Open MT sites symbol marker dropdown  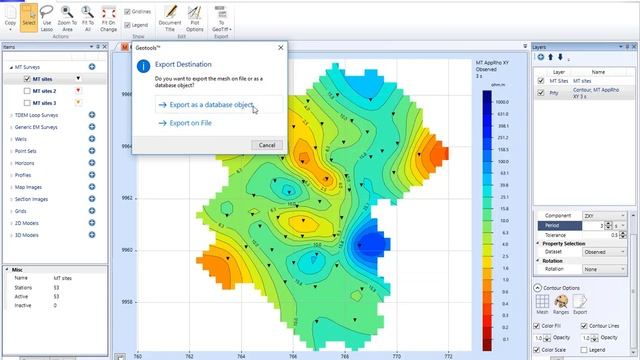pos(78,78)
